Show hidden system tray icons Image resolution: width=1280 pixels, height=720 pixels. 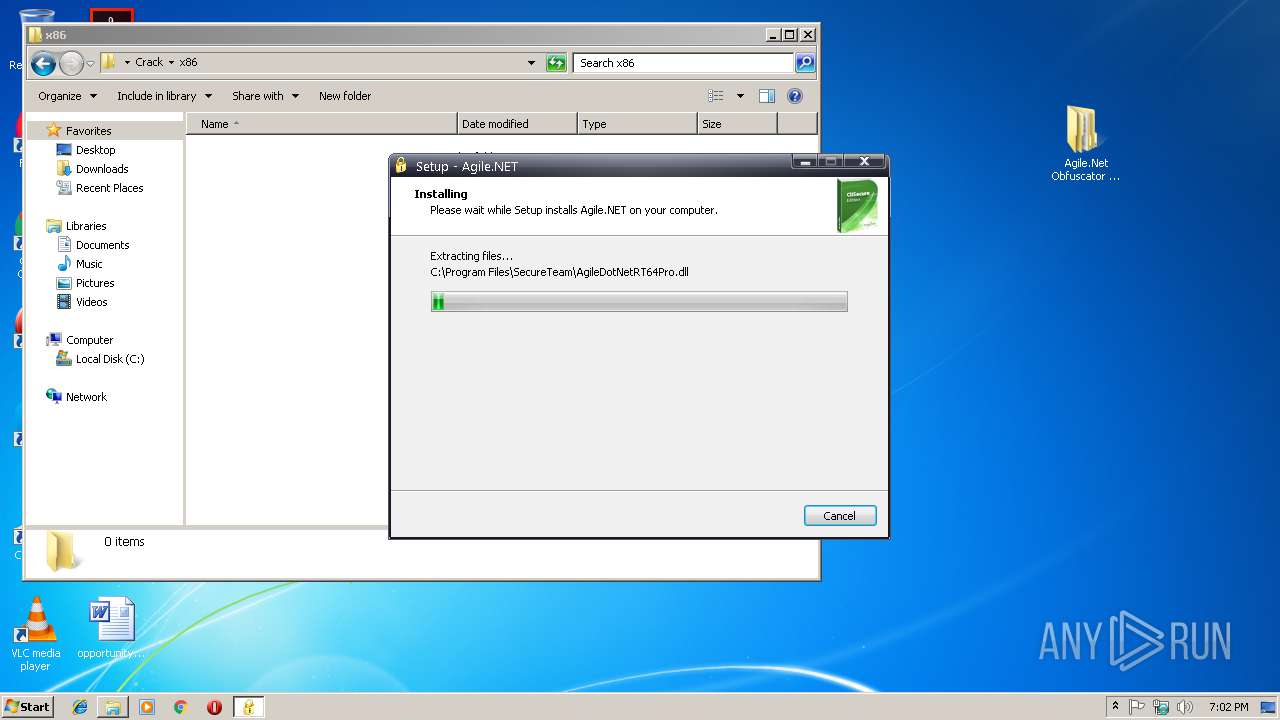[x=1115, y=707]
